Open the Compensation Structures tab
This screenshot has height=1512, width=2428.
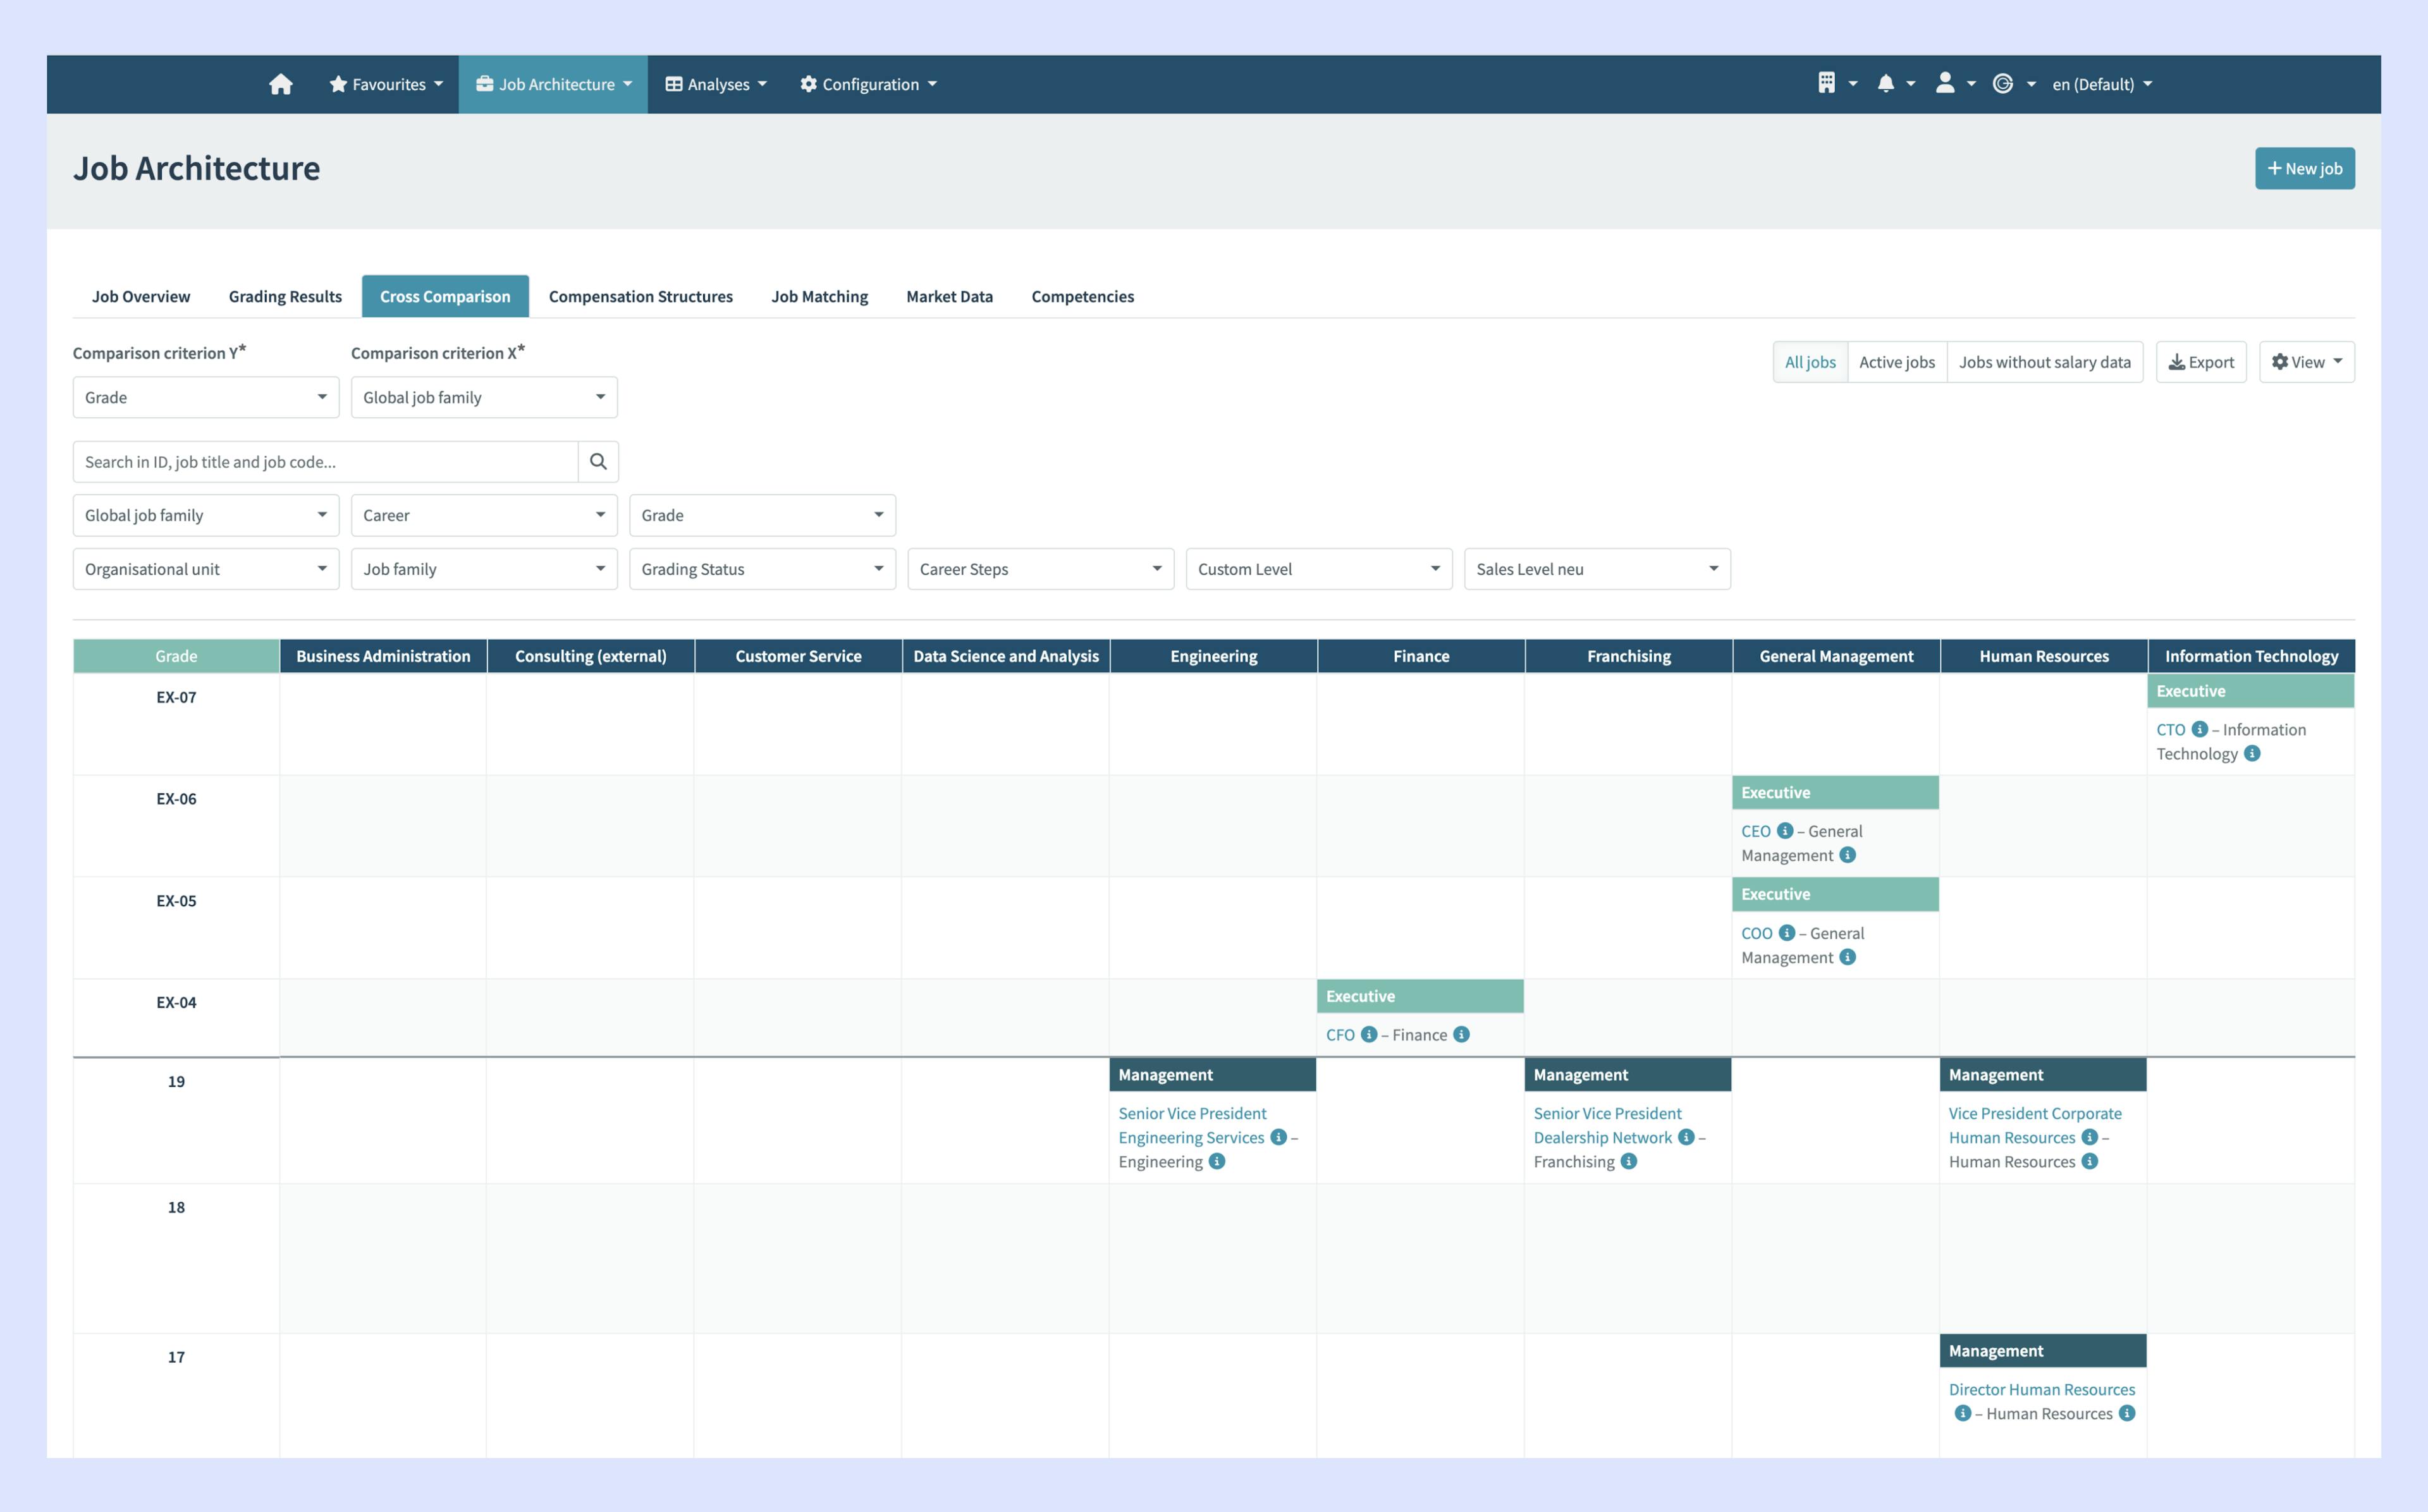[x=640, y=296]
